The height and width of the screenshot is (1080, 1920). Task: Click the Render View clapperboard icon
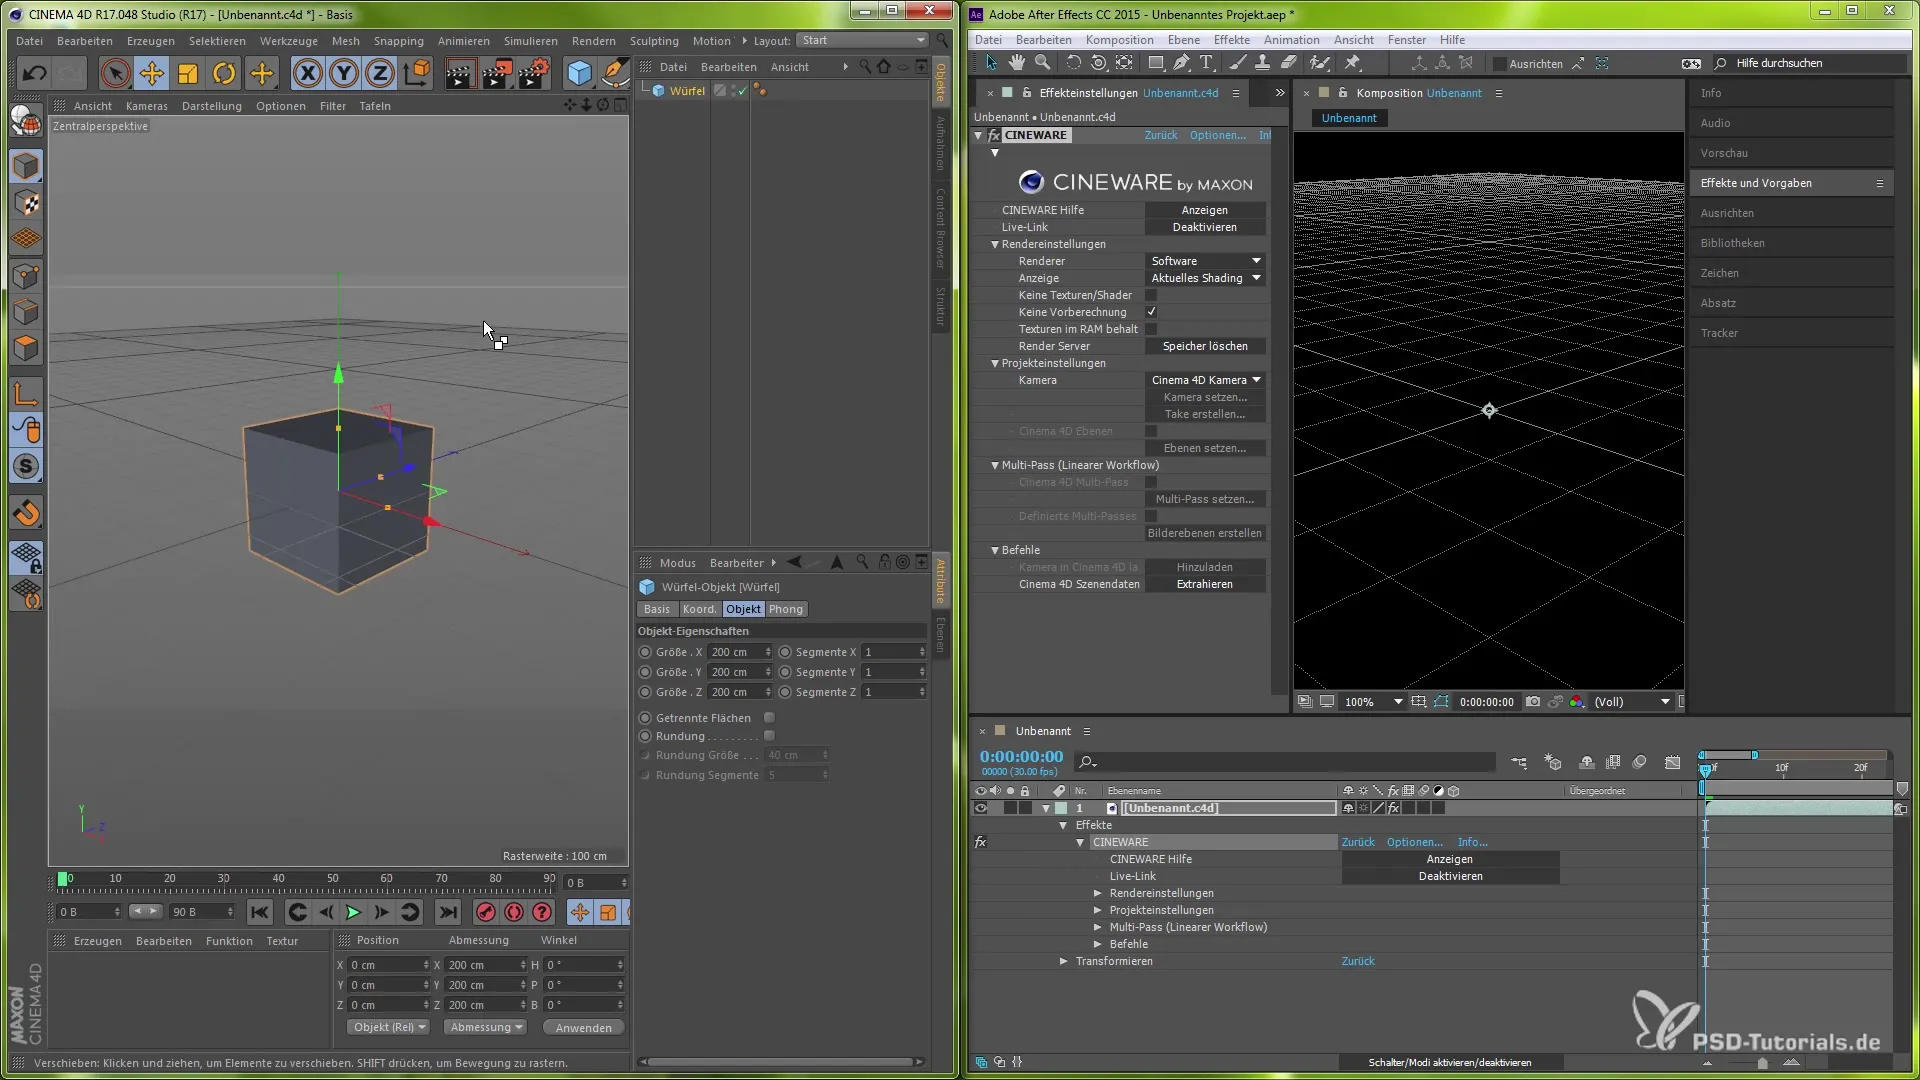(459, 73)
